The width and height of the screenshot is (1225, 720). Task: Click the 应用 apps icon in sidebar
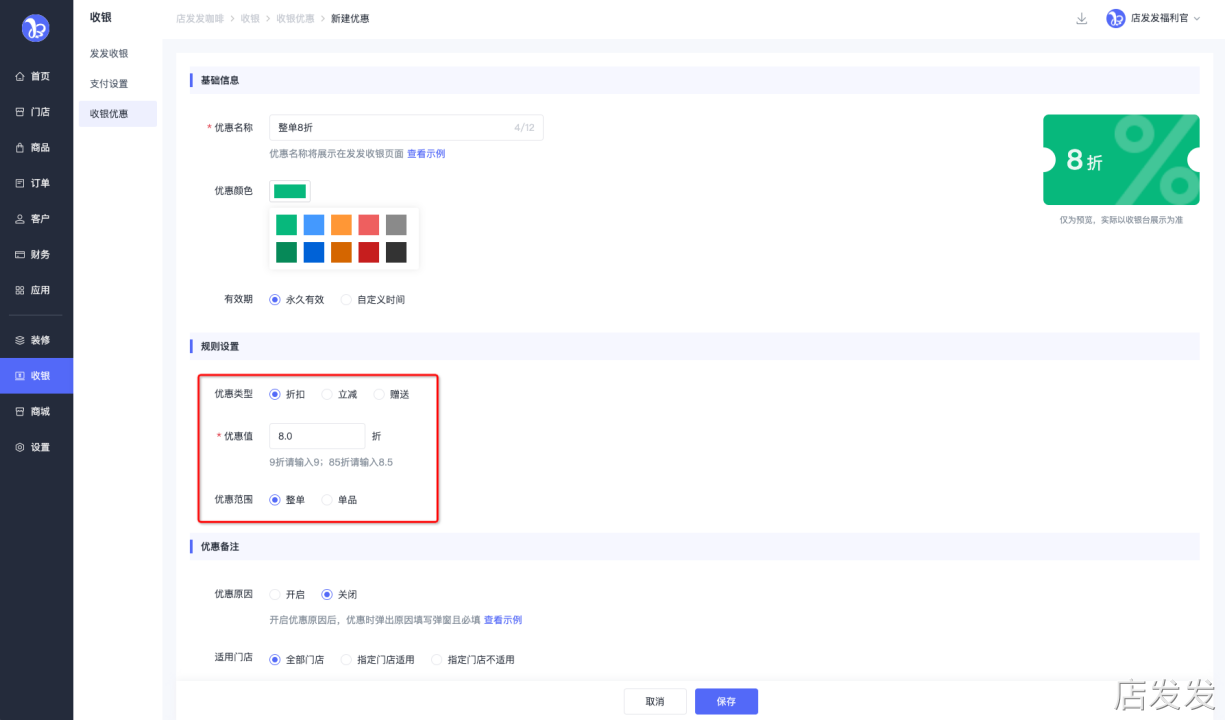(x=20, y=291)
